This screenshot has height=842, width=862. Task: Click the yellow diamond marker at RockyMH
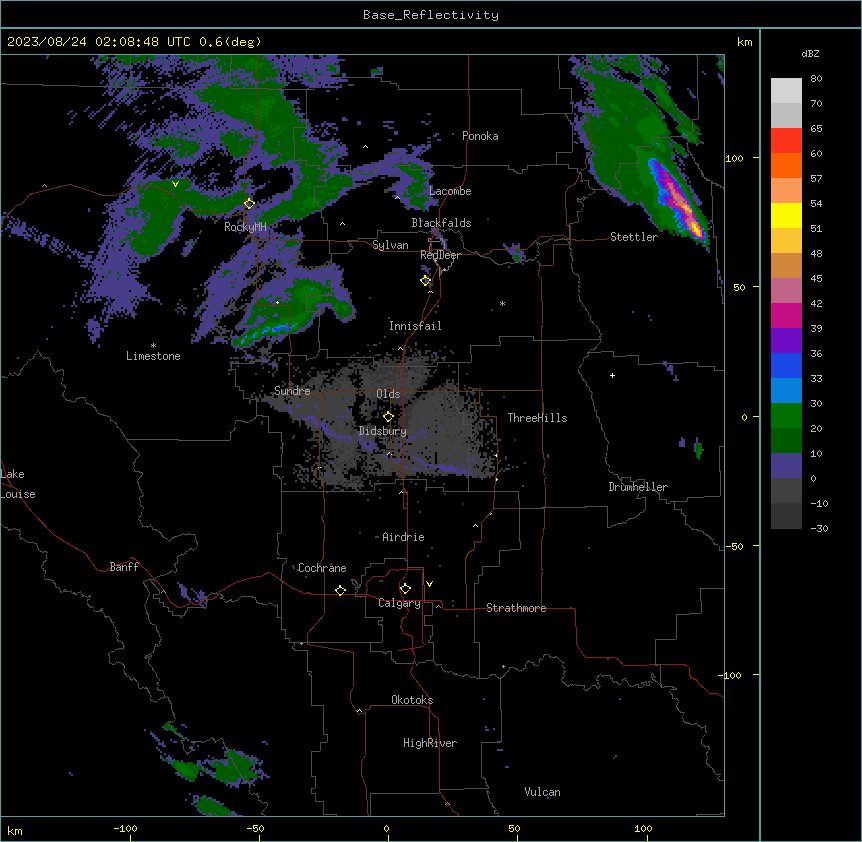click(249, 204)
